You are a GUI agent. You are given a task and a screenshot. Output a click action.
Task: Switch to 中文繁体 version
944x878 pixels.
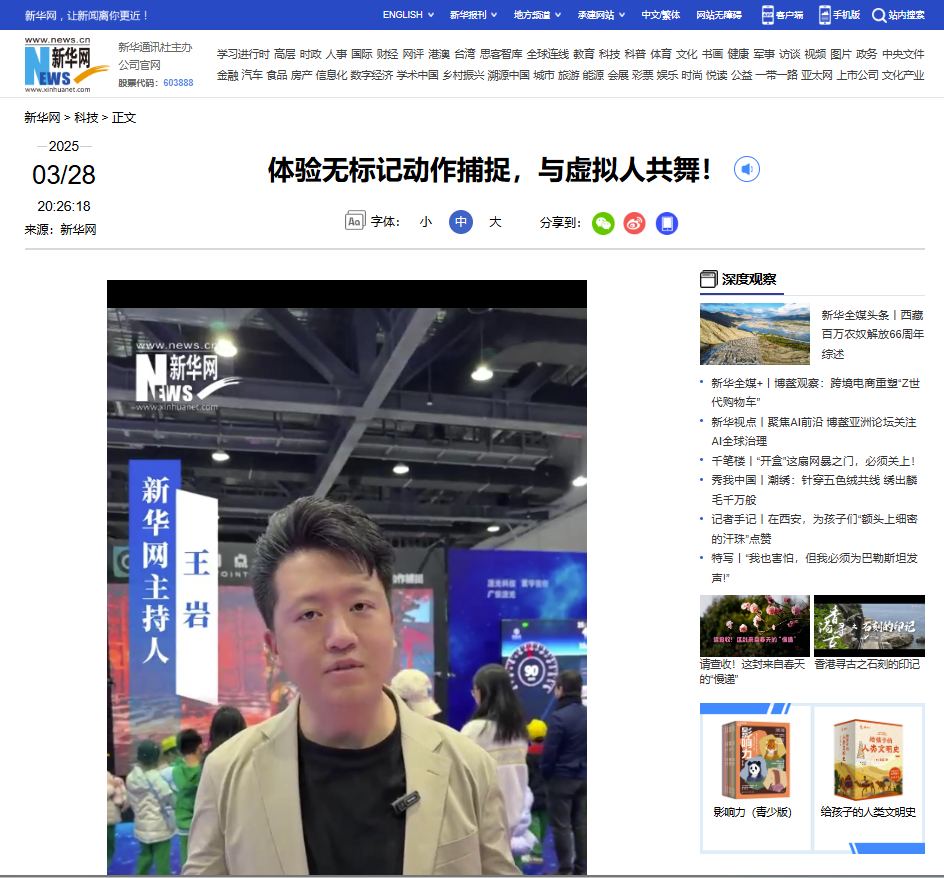click(660, 15)
